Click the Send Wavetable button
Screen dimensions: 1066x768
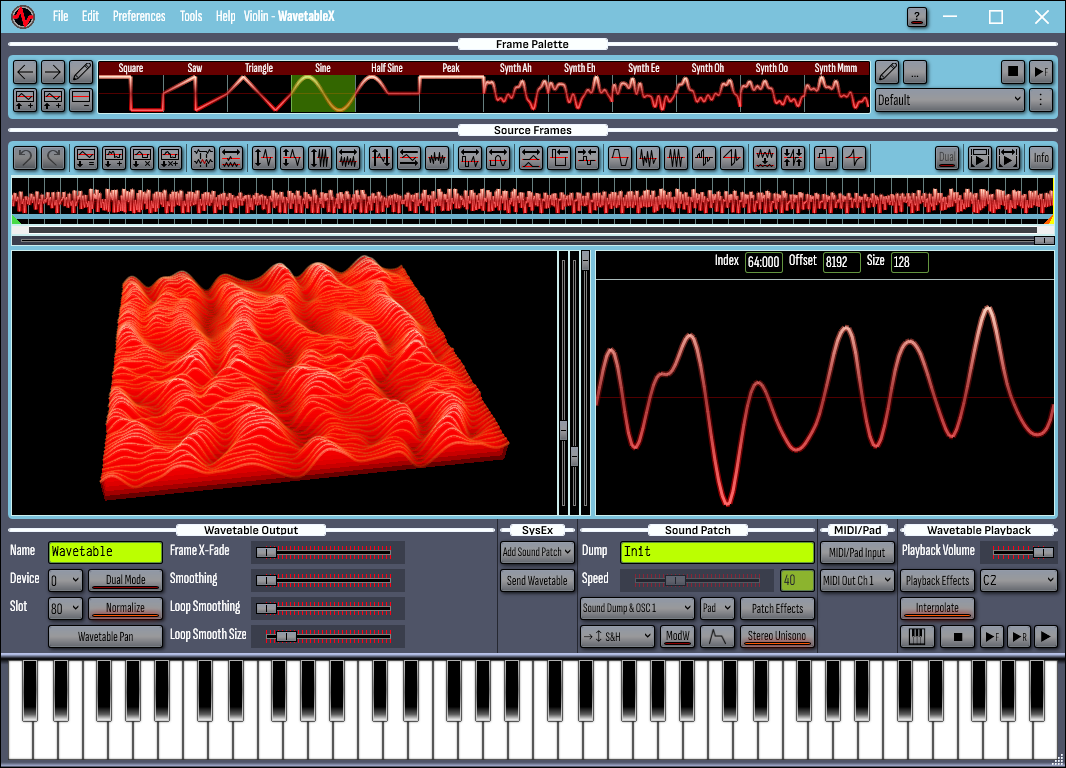(x=537, y=580)
